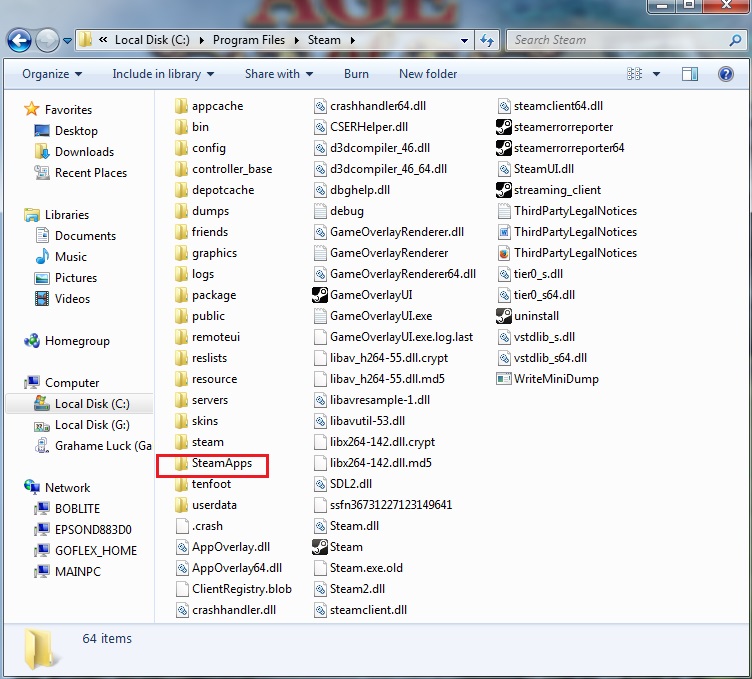Open the Share with menu
The width and height of the screenshot is (752, 679).
pos(279,74)
